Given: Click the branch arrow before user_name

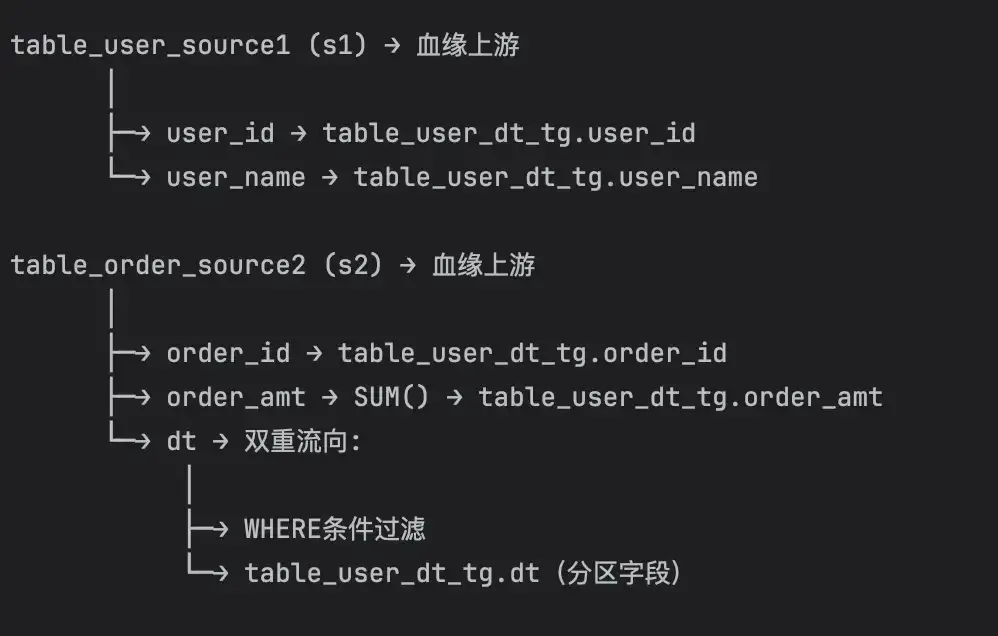Looking at the screenshot, I should (x=130, y=174).
